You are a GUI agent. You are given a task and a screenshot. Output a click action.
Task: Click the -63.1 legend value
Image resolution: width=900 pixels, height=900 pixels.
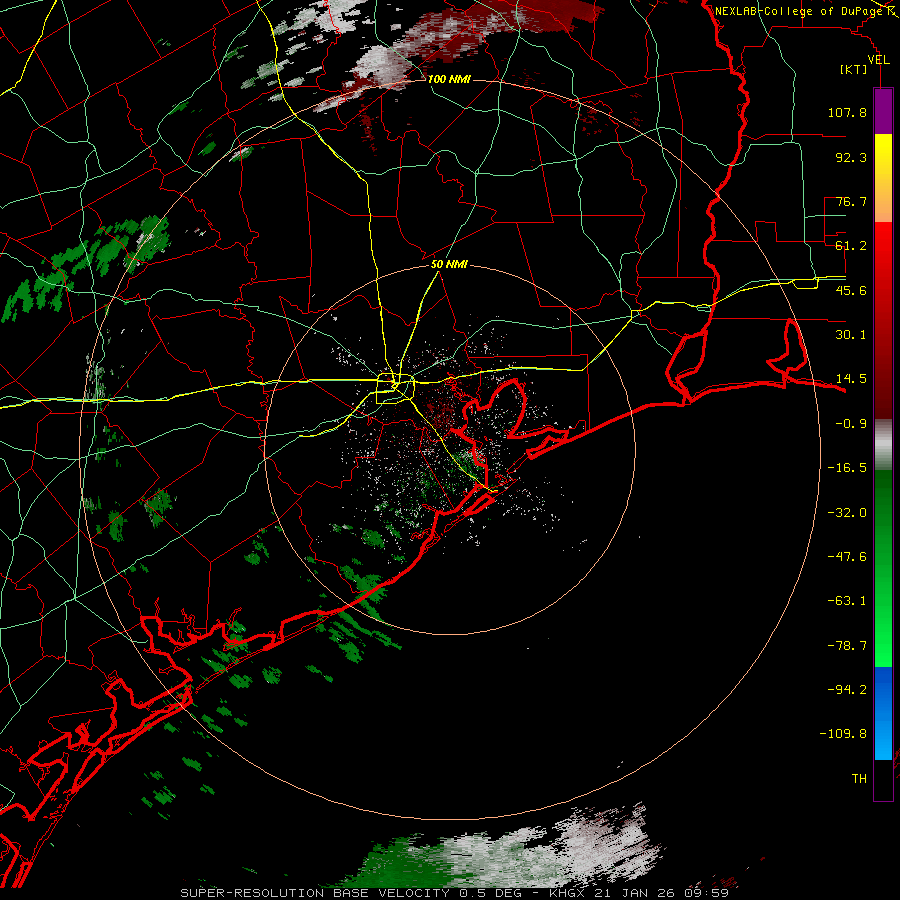tap(847, 601)
